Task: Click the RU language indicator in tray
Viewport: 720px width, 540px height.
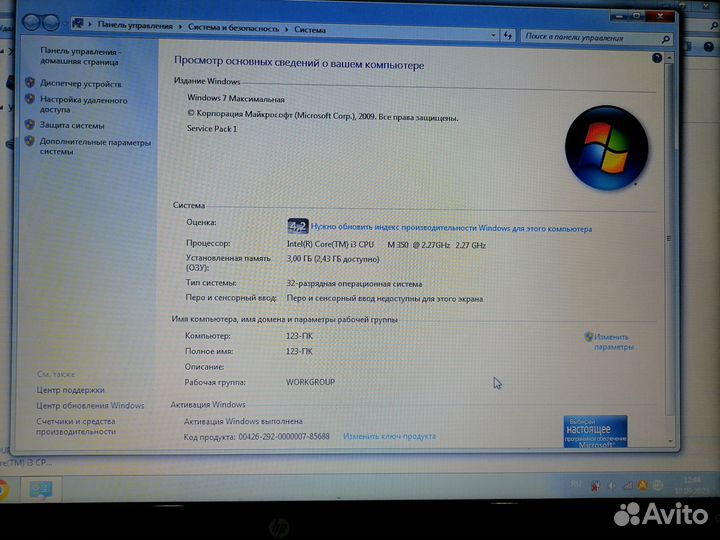Action: coord(576,484)
